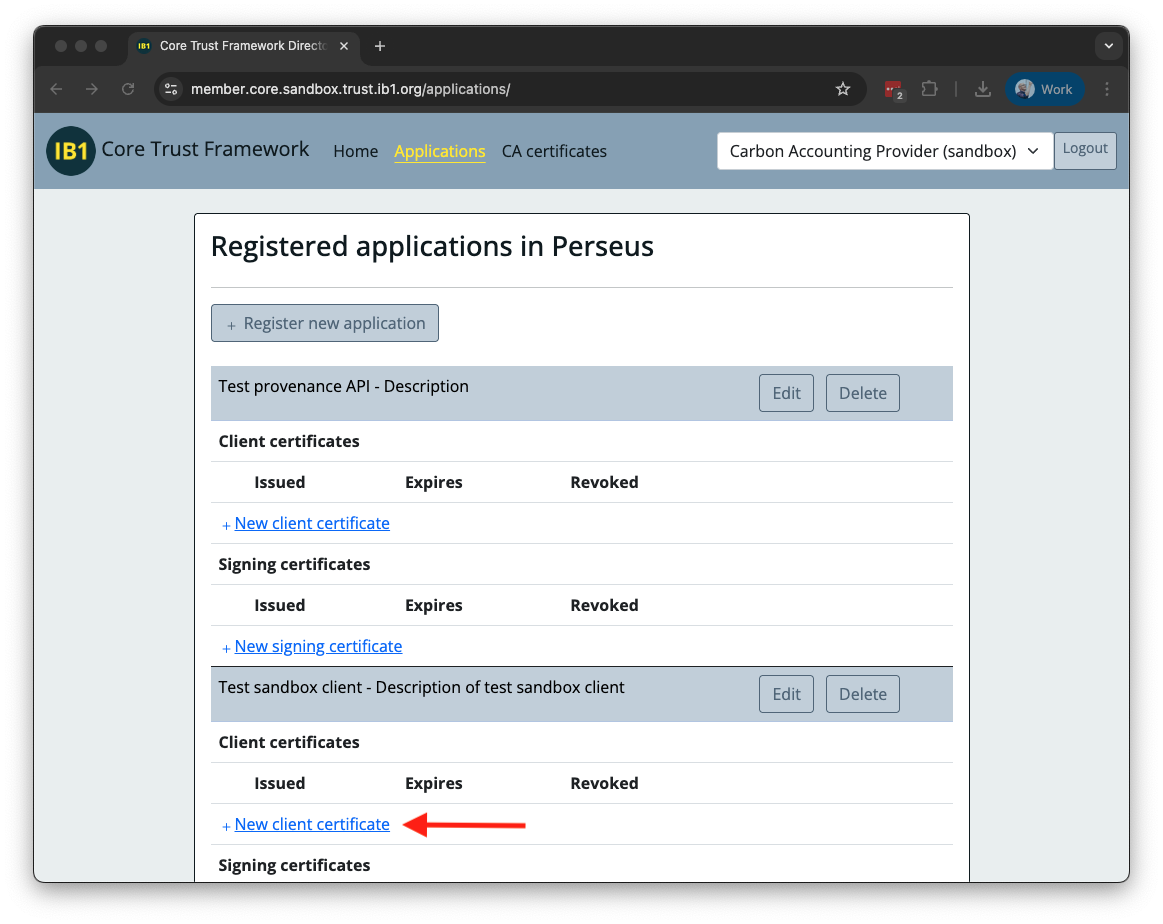
Task: Click Register new application
Action: click(x=325, y=323)
